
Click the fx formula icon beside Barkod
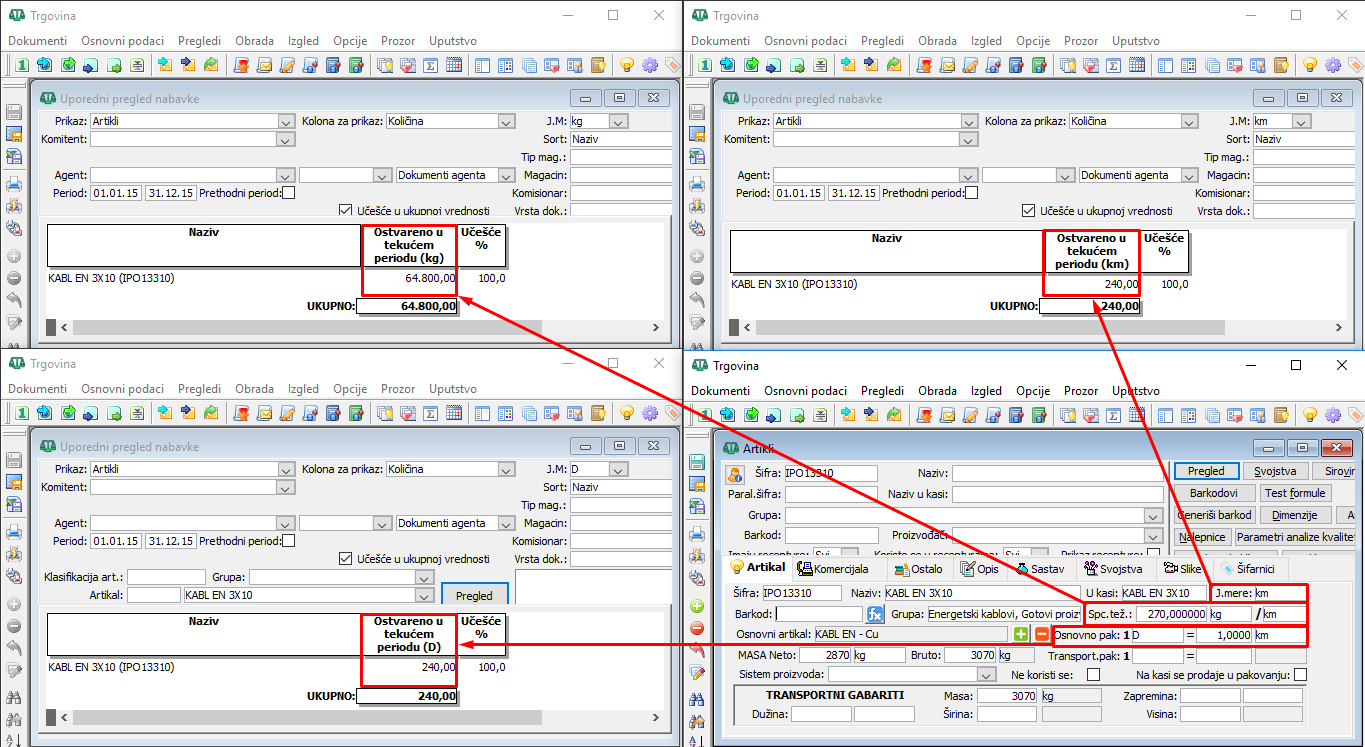point(875,614)
